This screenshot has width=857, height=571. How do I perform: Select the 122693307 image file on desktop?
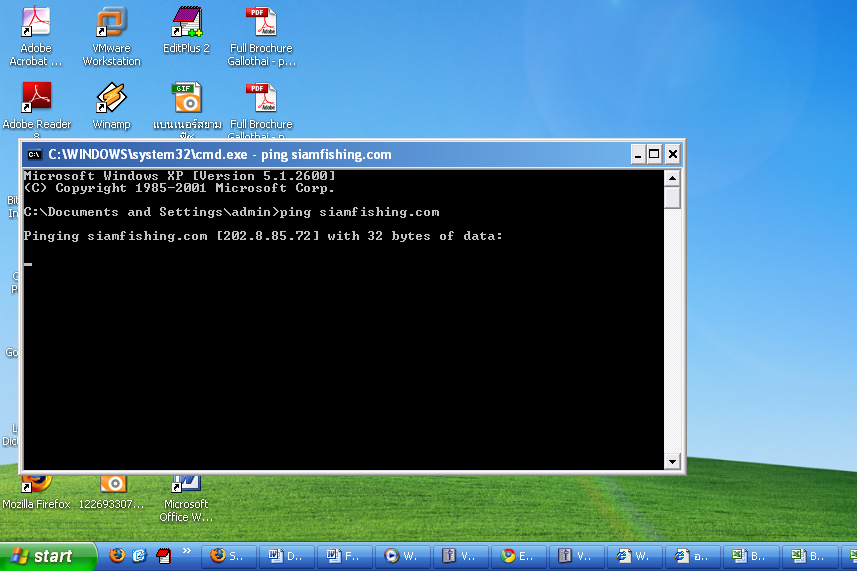click(112, 493)
